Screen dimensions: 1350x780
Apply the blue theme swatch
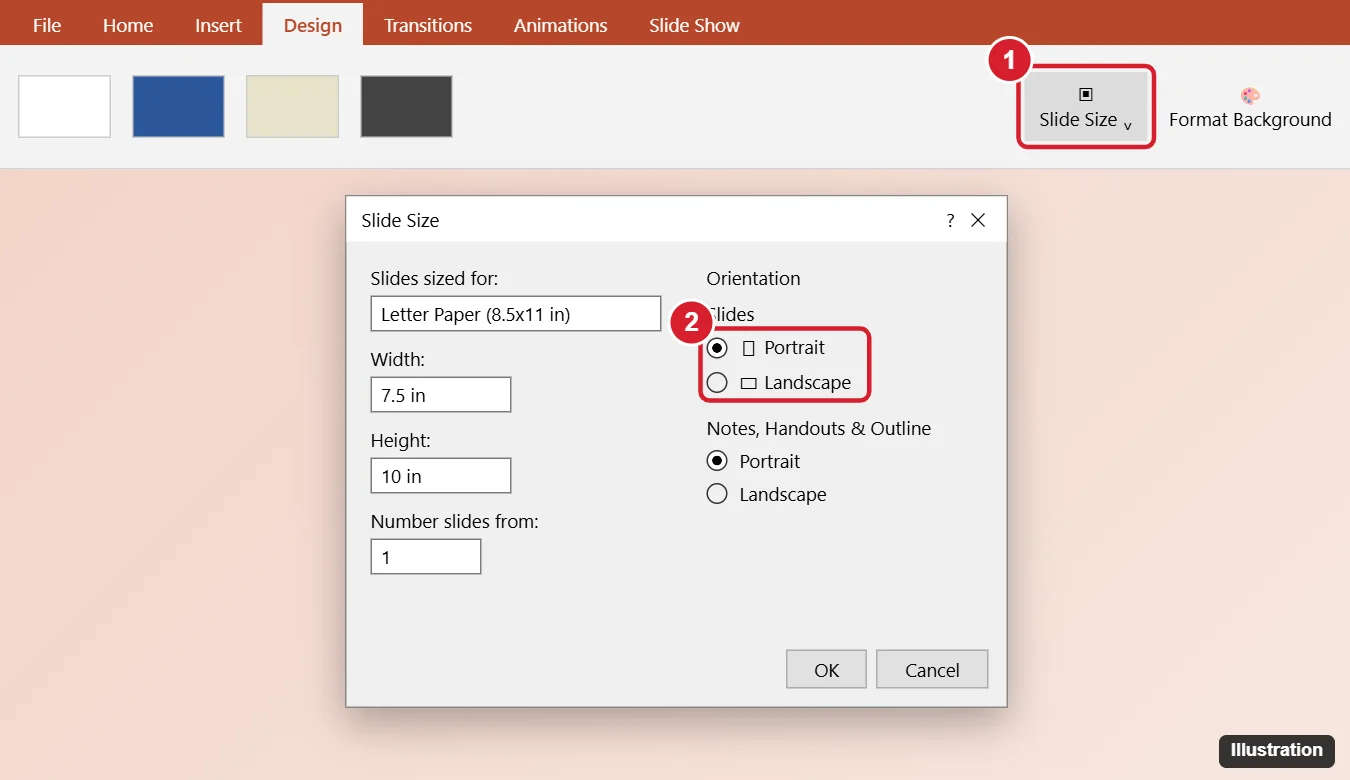click(x=178, y=106)
